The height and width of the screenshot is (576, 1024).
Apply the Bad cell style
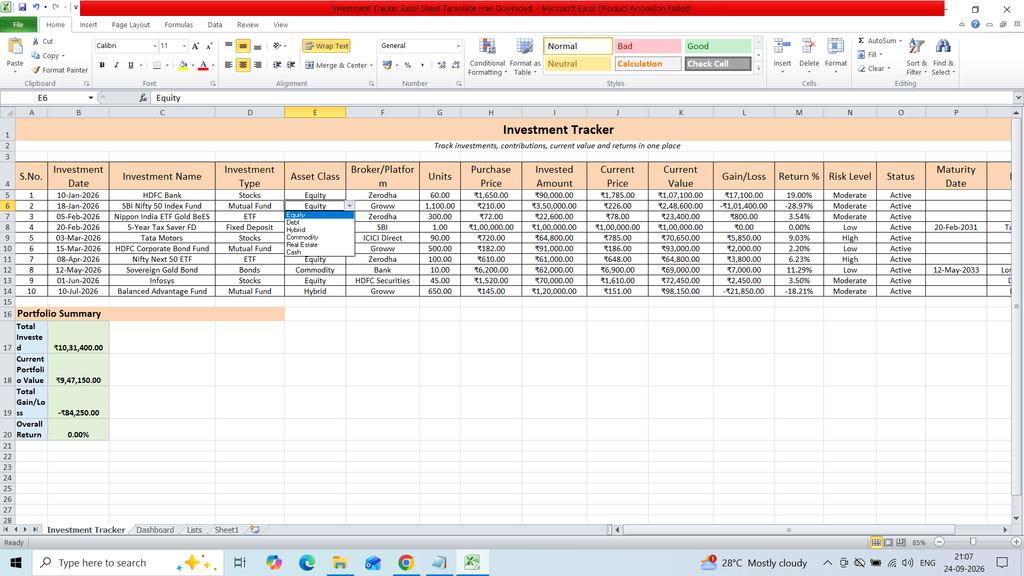pos(647,46)
